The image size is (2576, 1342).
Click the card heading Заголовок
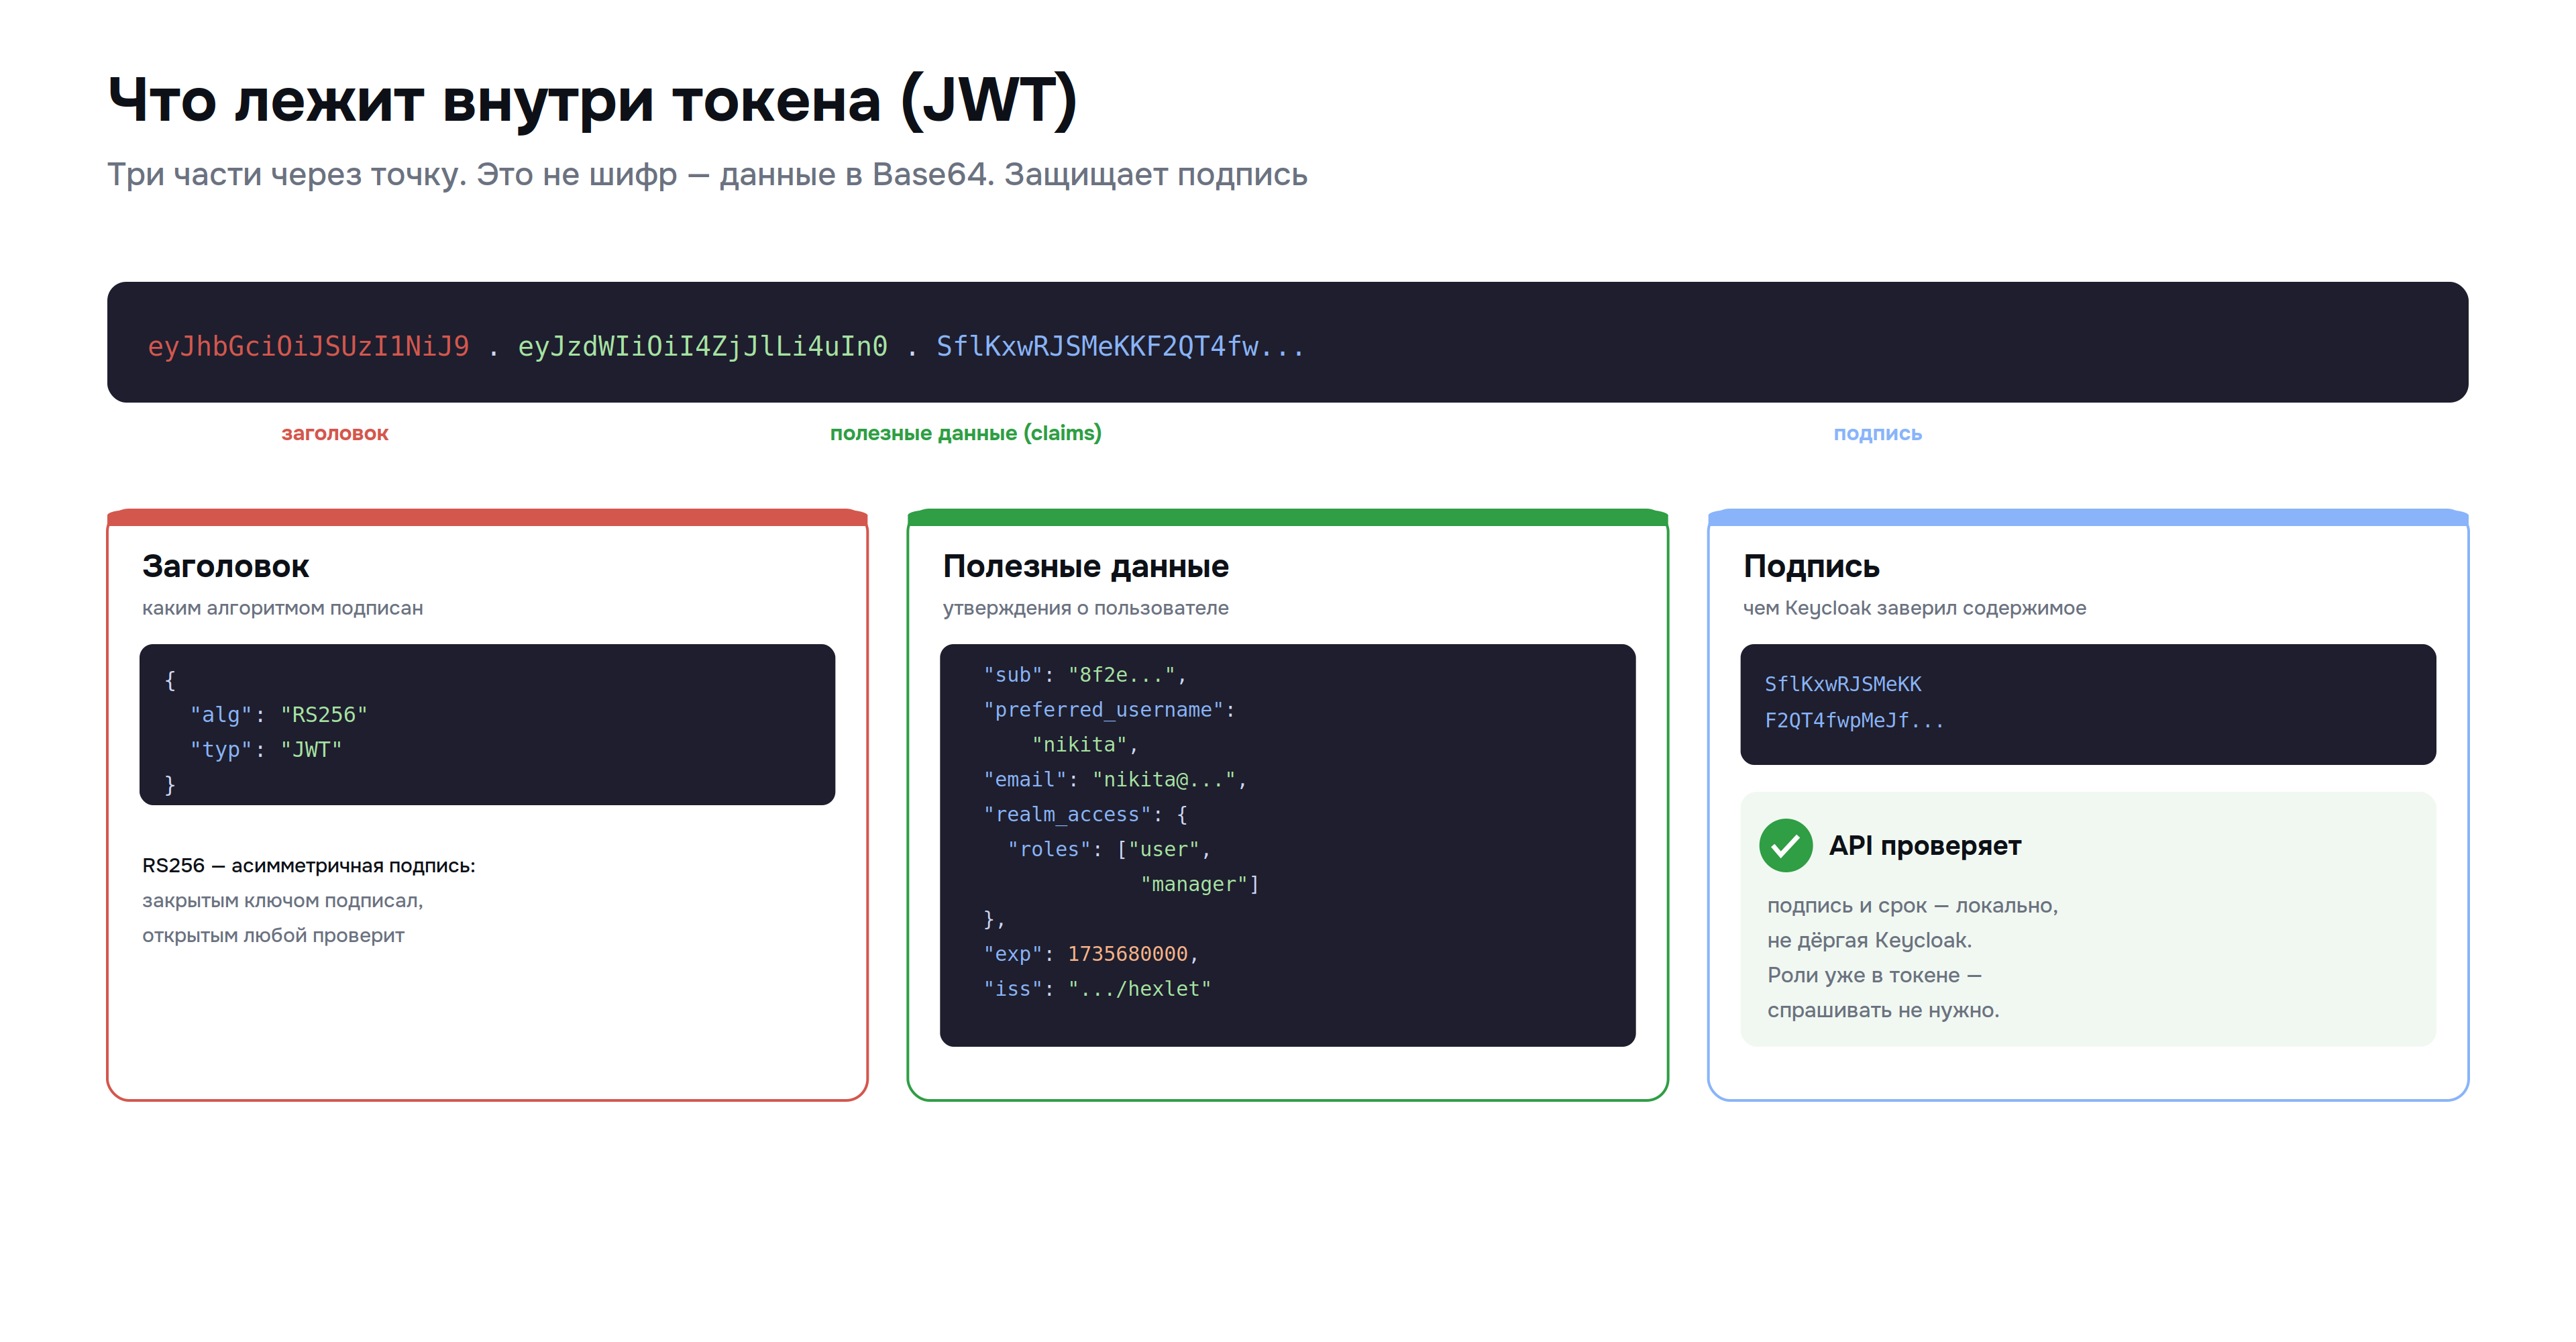click(226, 566)
